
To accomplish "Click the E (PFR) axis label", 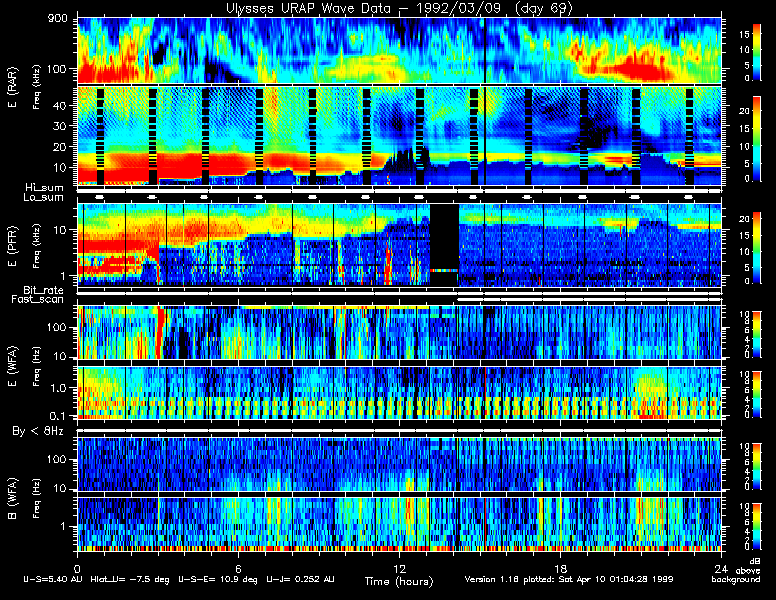I will coord(12,246).
